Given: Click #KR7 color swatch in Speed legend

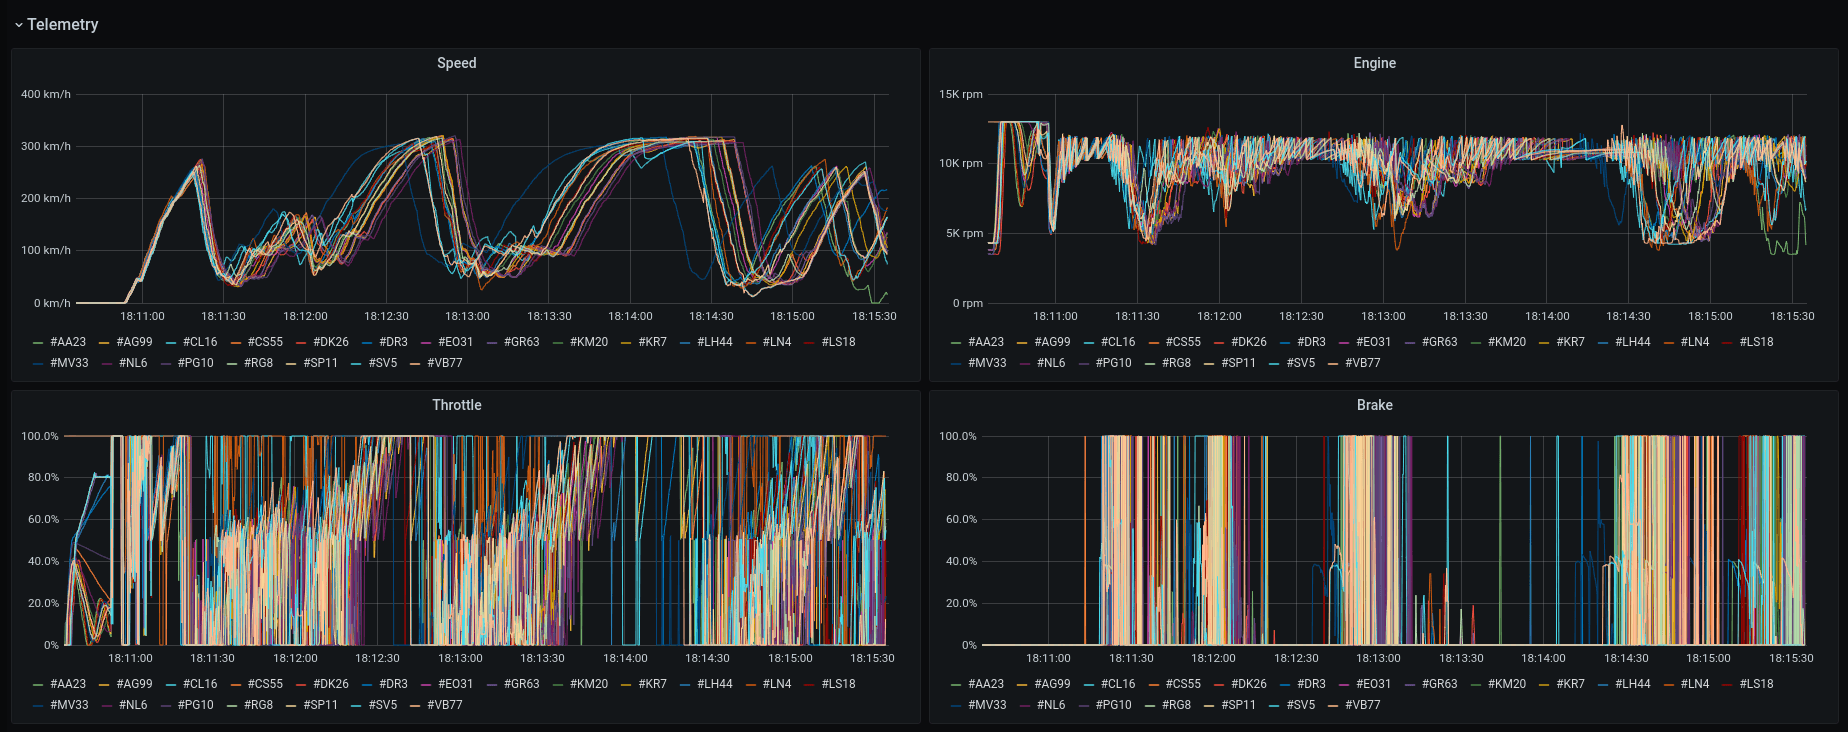Looking at the screenshot, I should [627, 343].
